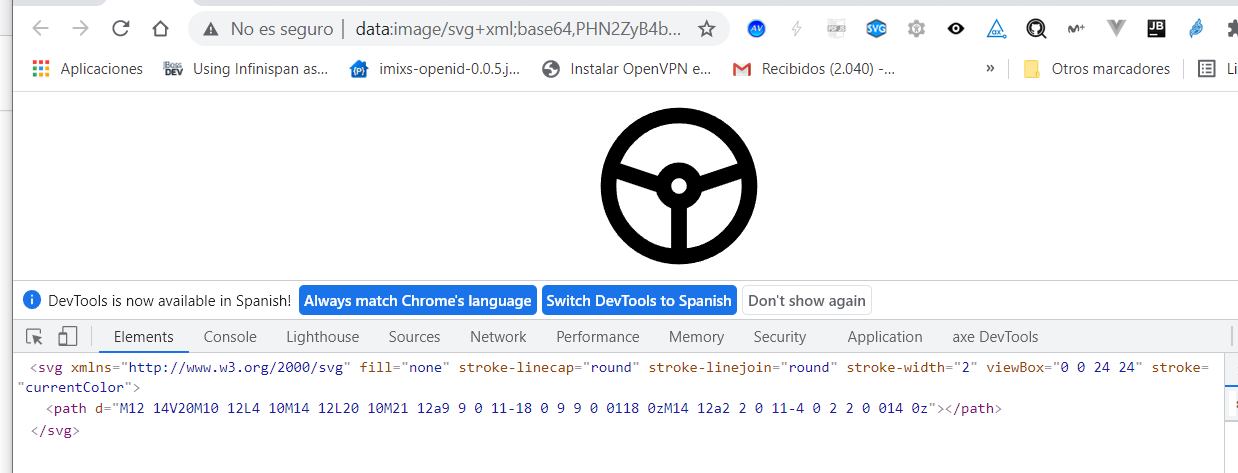The height and width of the screenshot is (473, 1238).
Task: Open the 'Using Infinispan as...' bookmark
Action: click(x=246, y=69)
